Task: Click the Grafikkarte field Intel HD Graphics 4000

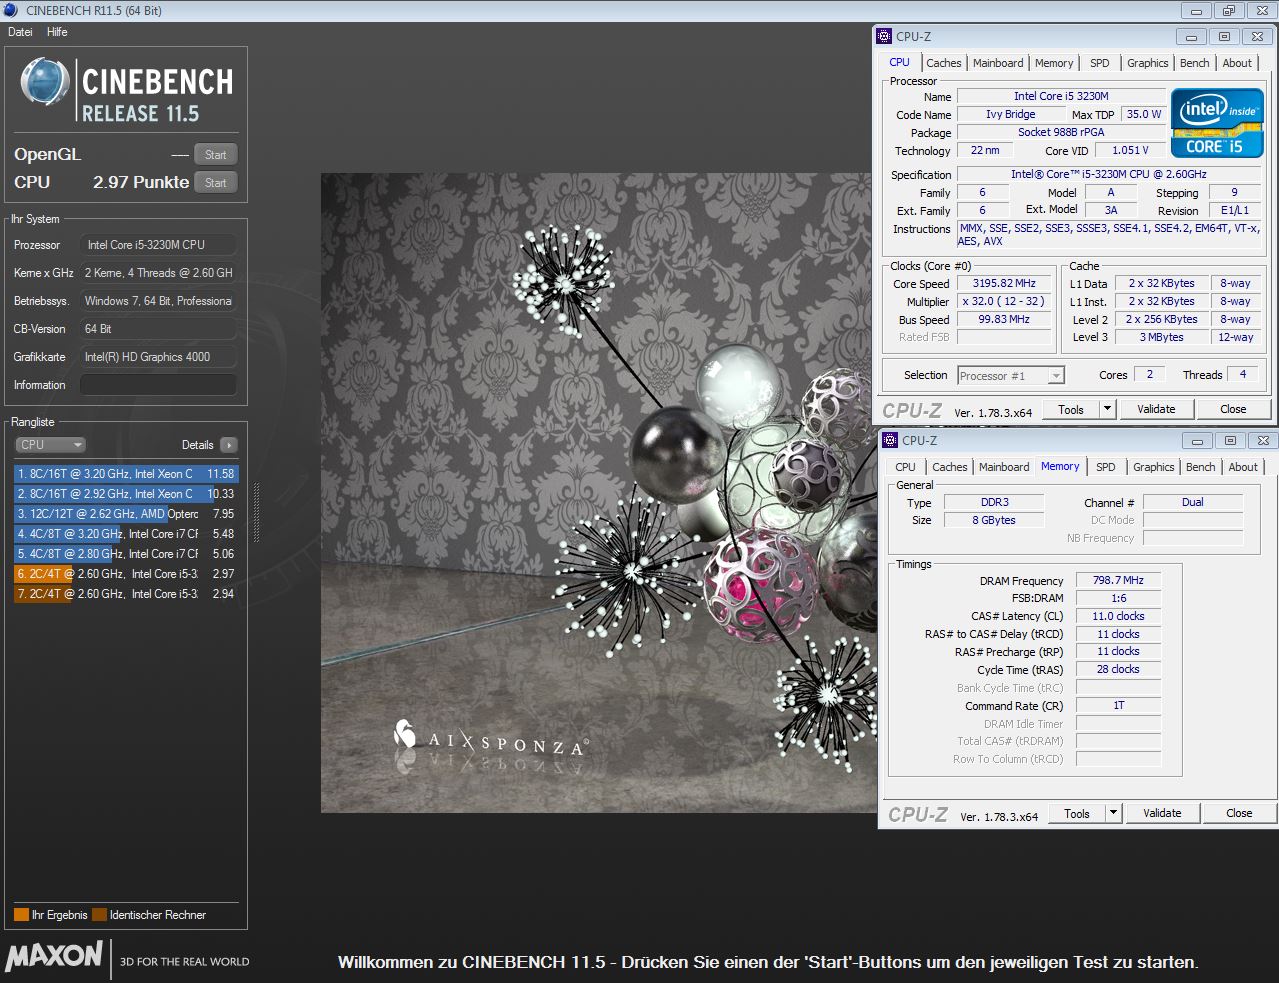Action: pyautogui.click(x=158, y=357)
